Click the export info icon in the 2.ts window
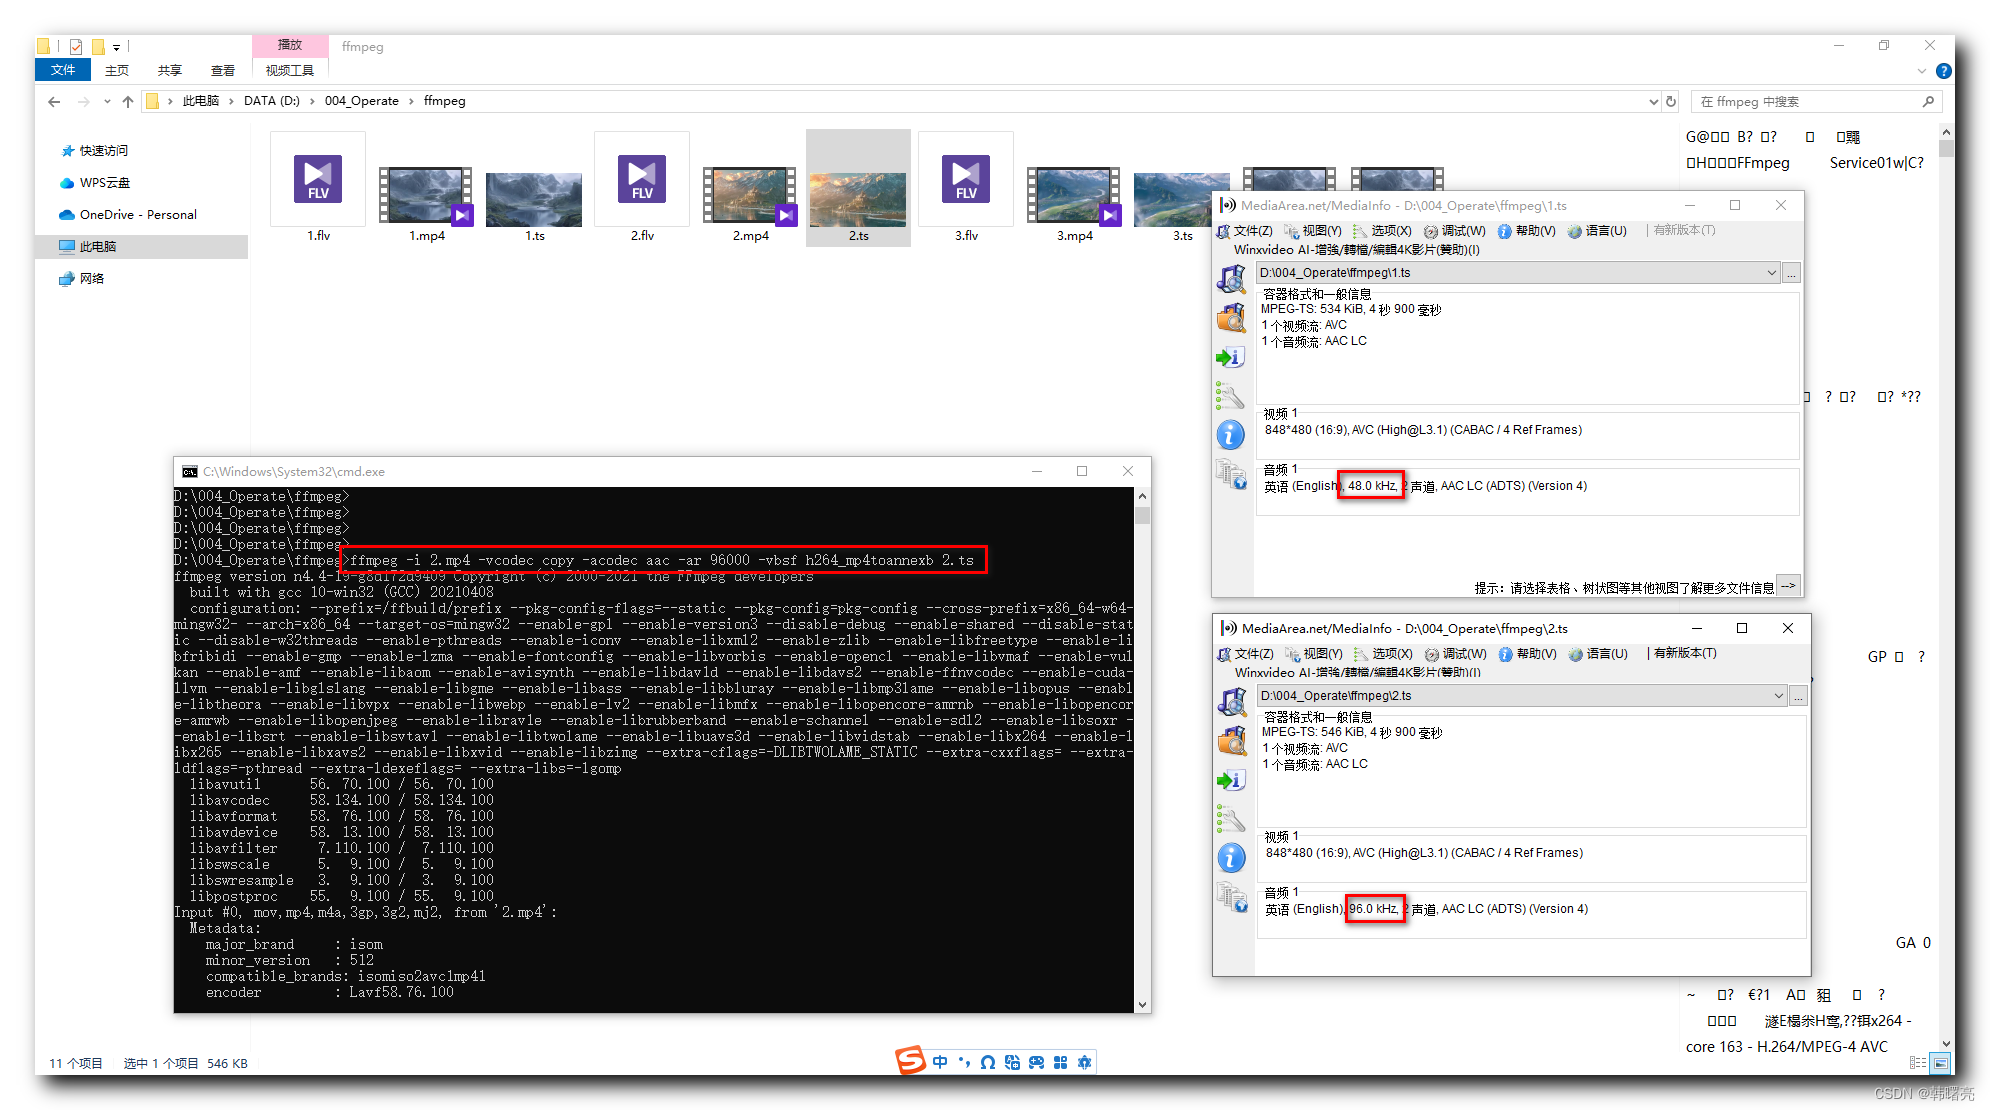The image size is (1990, 1110). (1232, 780)
